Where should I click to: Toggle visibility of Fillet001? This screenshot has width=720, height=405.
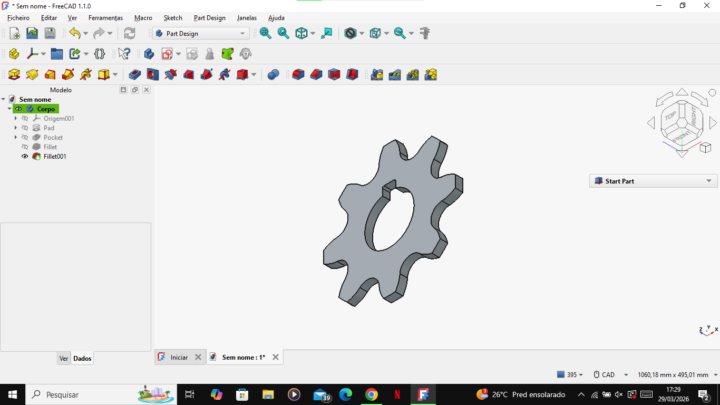coord(25,157)
